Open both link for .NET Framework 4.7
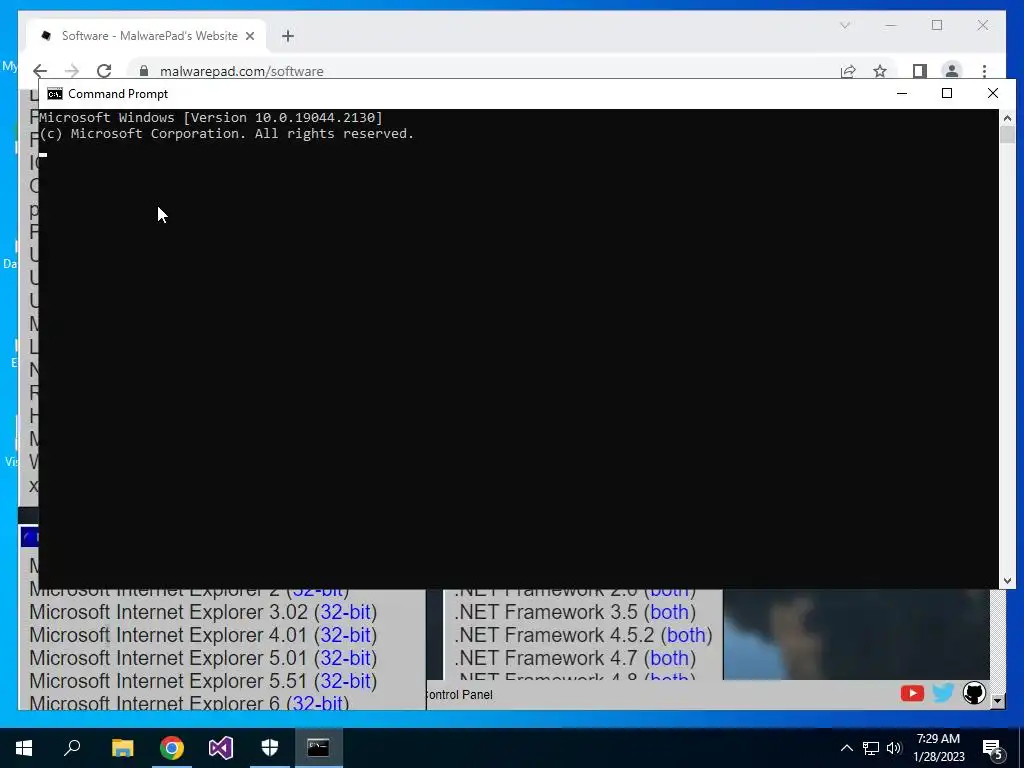Image resolution: width=1024 pixels, height=768 pixels. [669, 658]
